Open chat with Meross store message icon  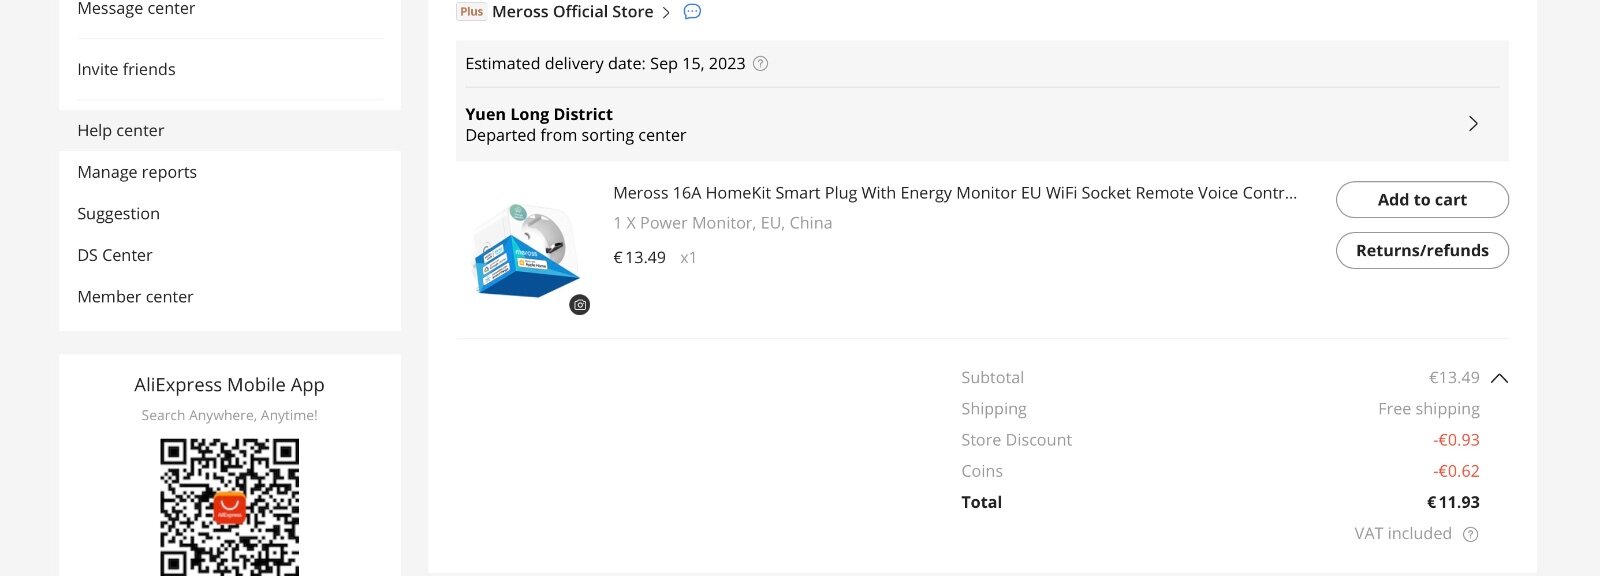pyautogui.click(x=692, y=12)
